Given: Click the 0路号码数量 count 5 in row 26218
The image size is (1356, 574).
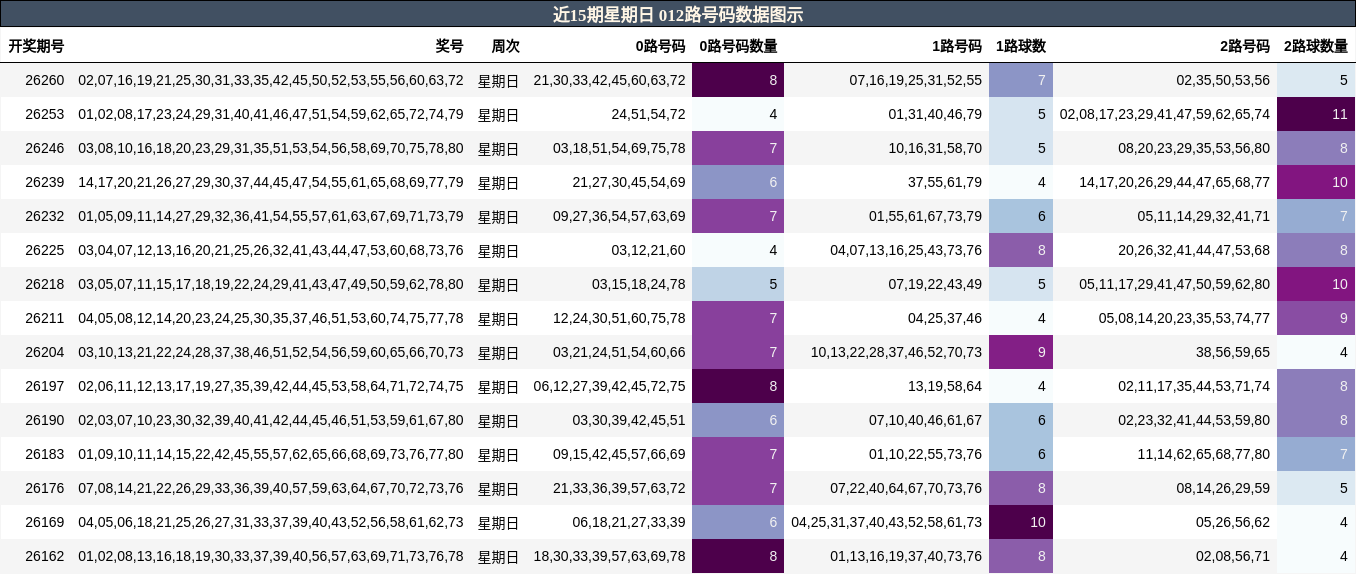Looking at the screenshot, I should [x=738, y=284].
